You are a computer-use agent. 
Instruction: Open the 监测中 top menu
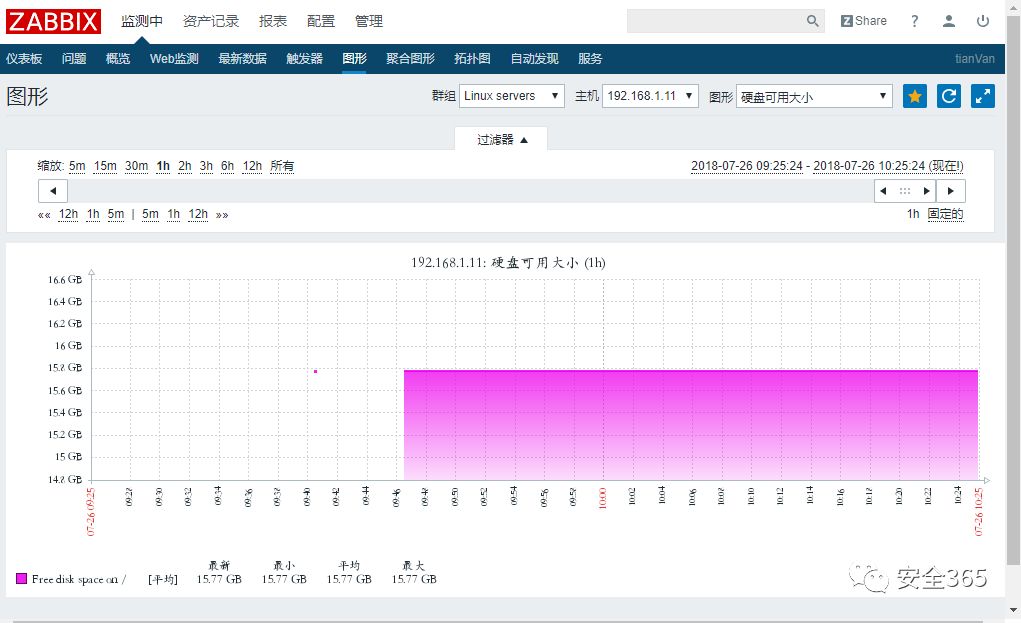(141, 21)
